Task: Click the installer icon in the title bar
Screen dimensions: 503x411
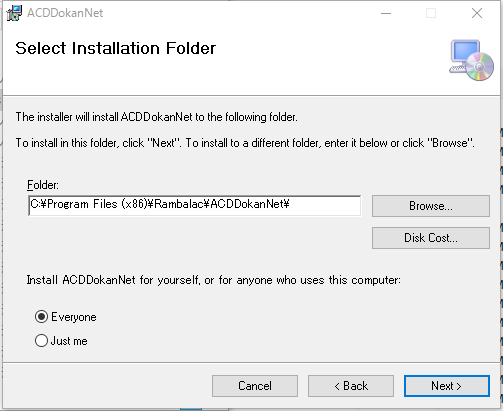Action: pyautogui.click(x=14, y=13)
